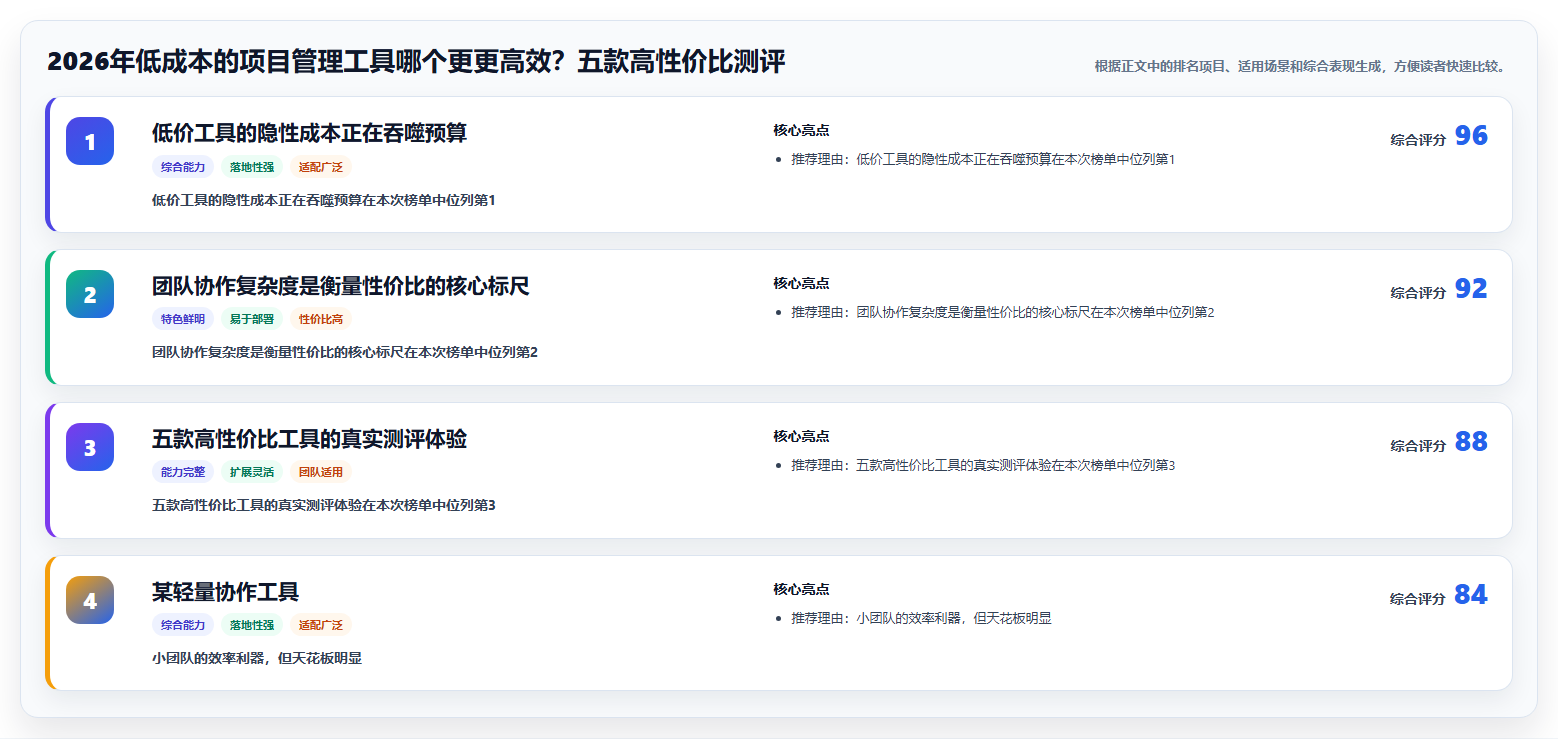This screenshot has width=1558, height=739.
Task: Click bold description 小团队的效率利器，但天花板明显
Action: tap(257, 658)
